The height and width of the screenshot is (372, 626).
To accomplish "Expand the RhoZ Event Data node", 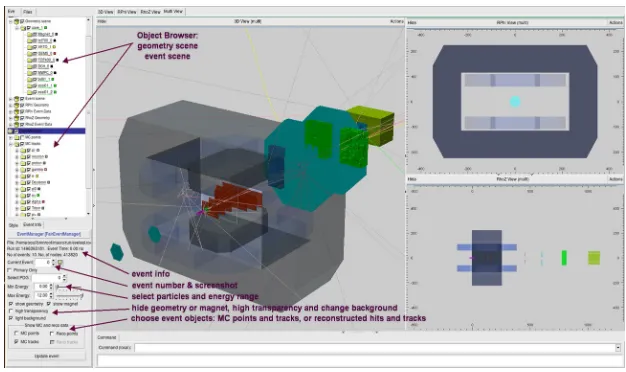I will [11, 124].
